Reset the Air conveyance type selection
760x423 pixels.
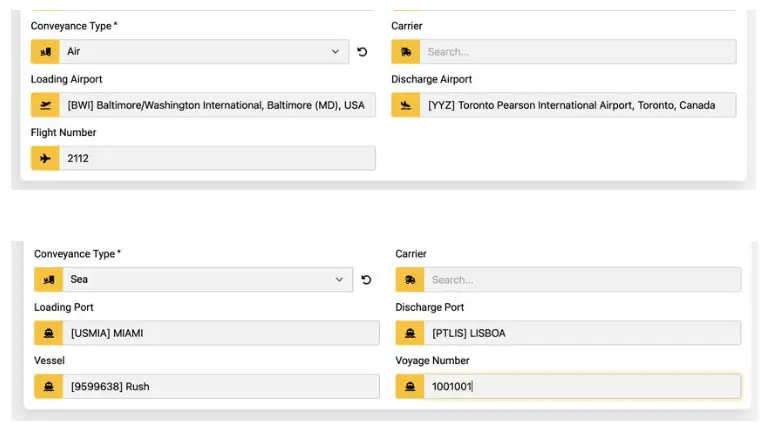coord(362,52)
